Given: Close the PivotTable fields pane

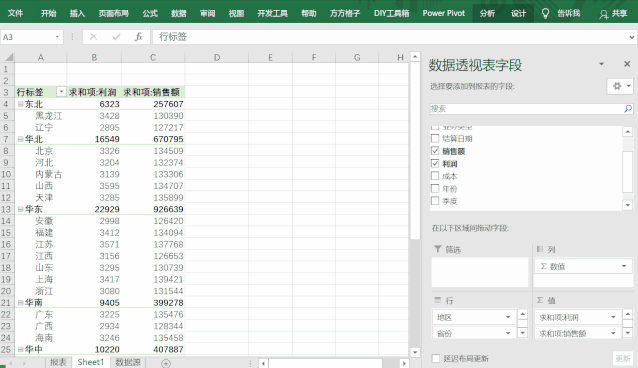Looking at the screenshot, I should [x=627, y=64].
